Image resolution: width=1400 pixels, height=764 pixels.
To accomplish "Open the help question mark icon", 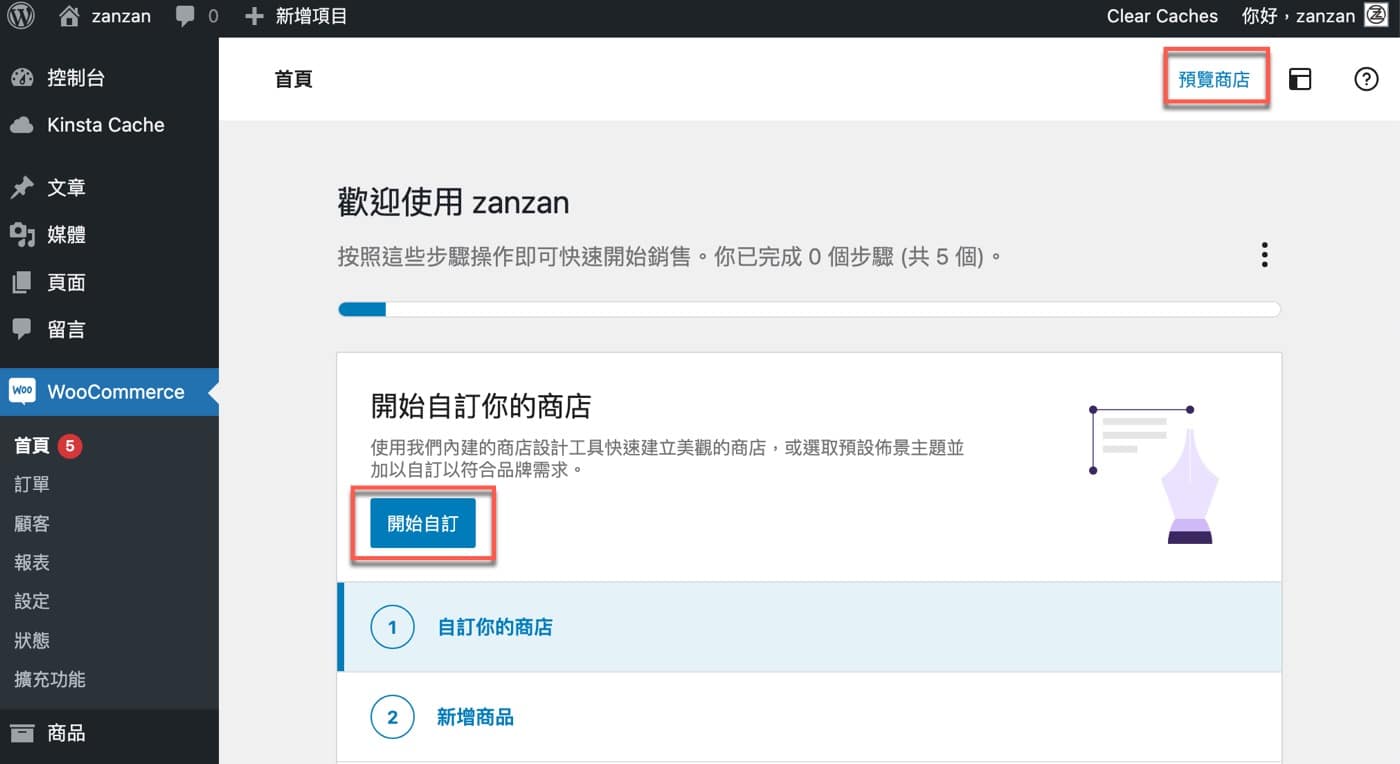I will pyautogui.click(x=1366, y=79).
